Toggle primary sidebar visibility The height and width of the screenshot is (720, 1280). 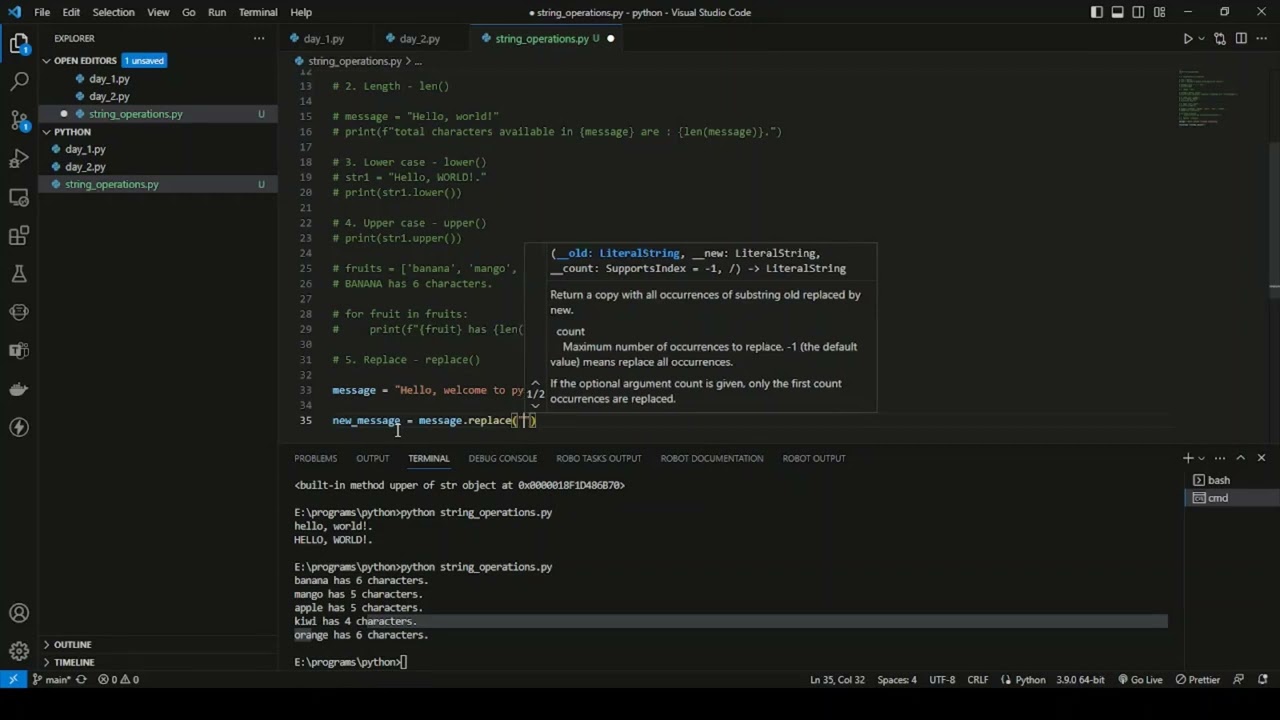(x=1097, y=12)
